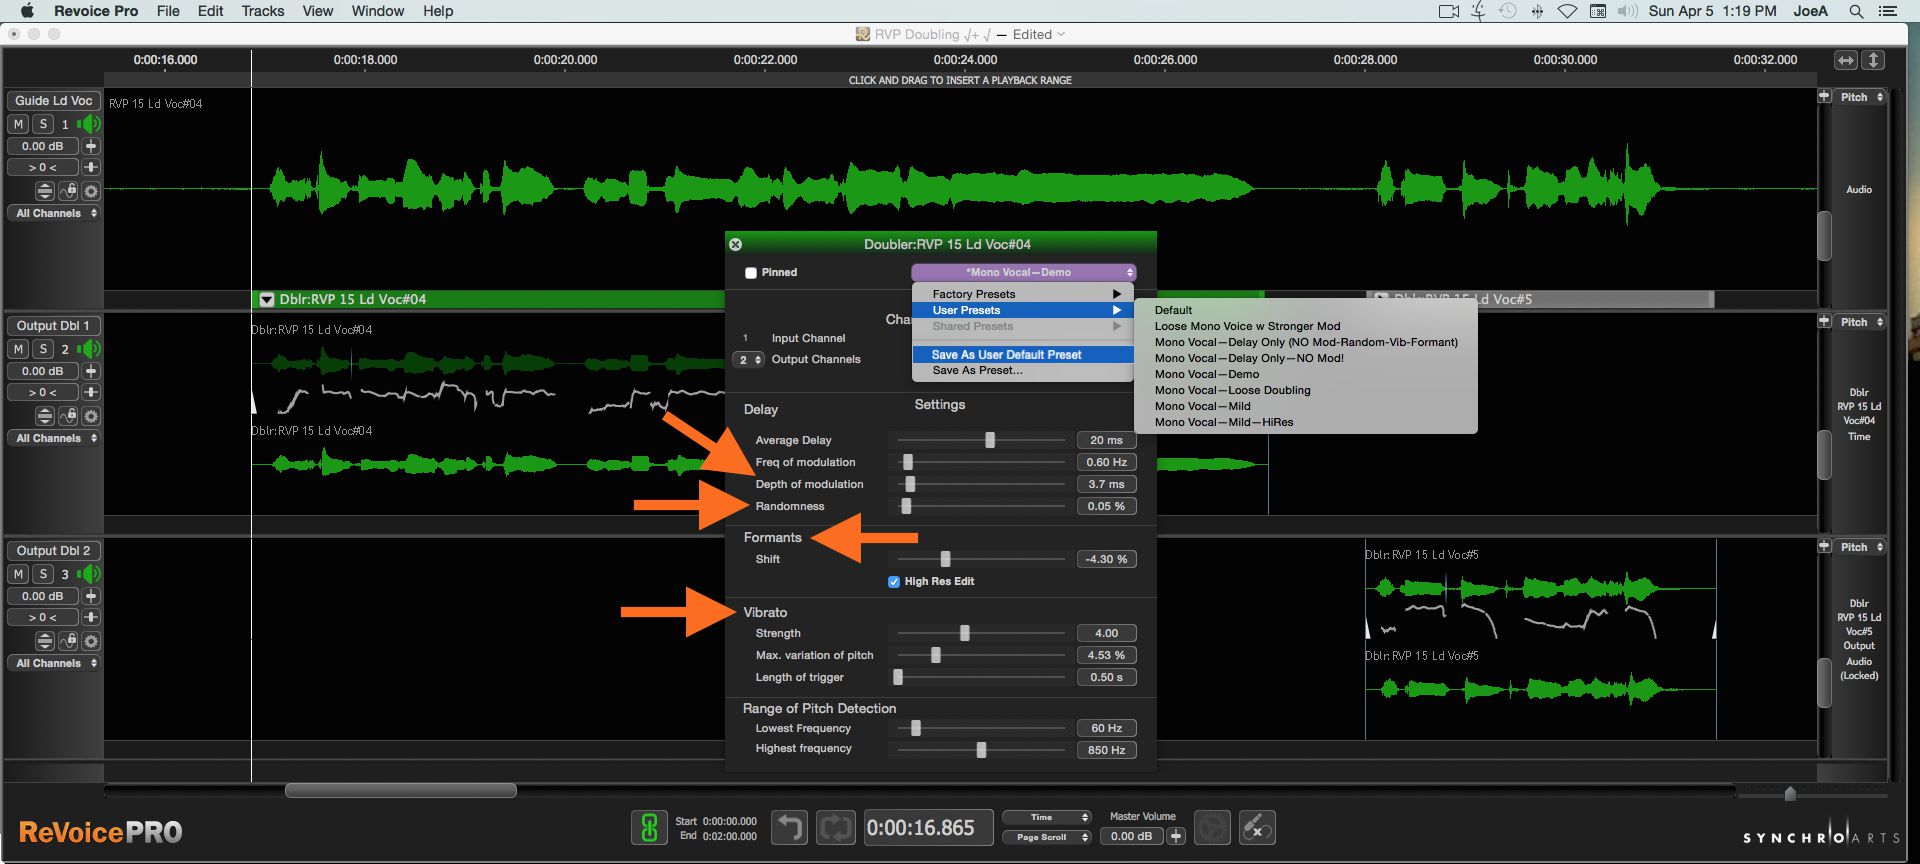This screenshot has width=1920, height=864.
Task: Solo the Output Dbl 2 track
Action: click(x=43, y=574)
